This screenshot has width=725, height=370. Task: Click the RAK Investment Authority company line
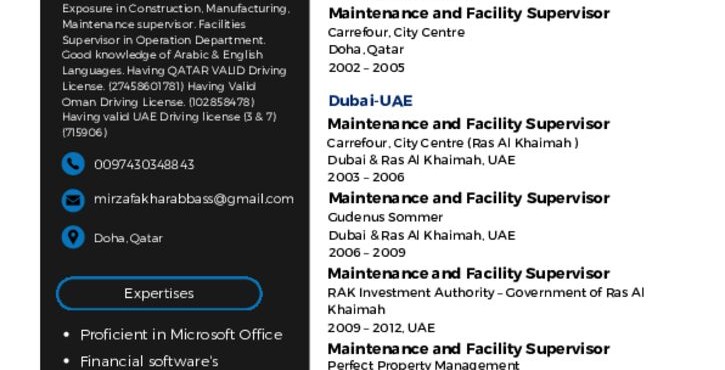pos(486,301)
